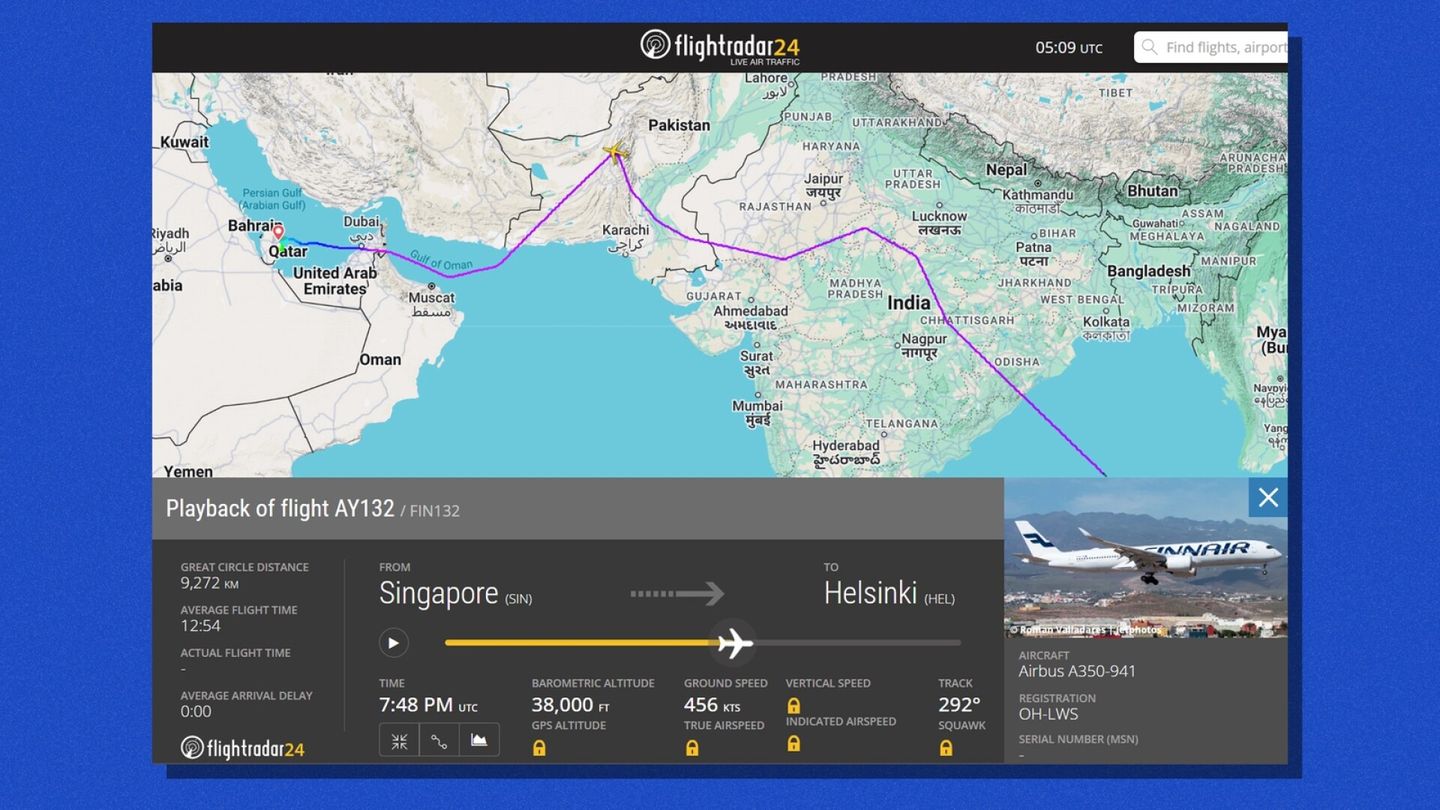Viewport: 1440px width, 810px height.
Task: Click the Karachi label on map
Action: click(626, 230)
